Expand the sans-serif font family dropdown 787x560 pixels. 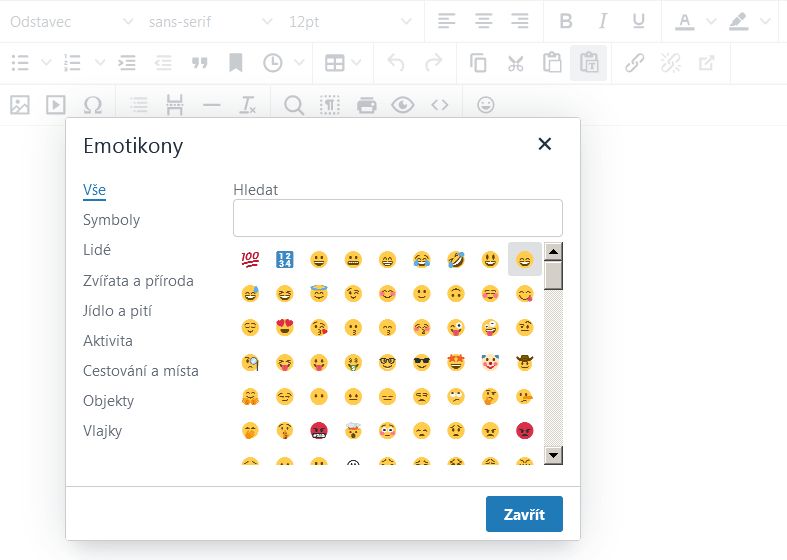209,21
